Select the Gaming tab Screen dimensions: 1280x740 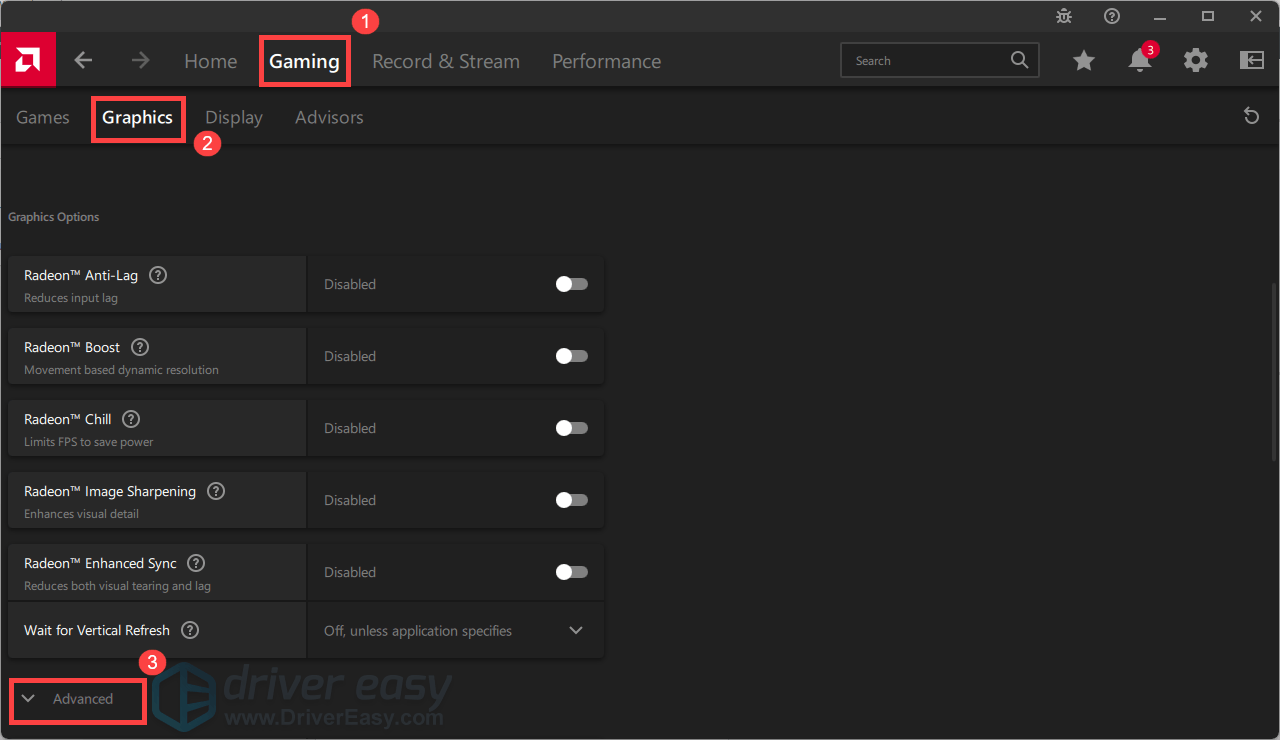point(304,61)
